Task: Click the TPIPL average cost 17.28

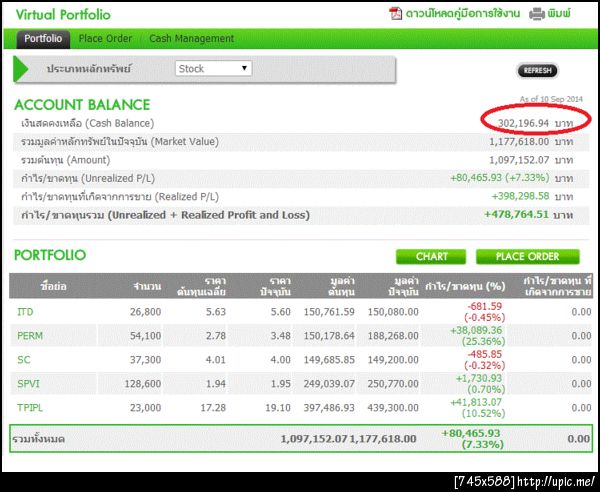Action: (x=213, y=408)
